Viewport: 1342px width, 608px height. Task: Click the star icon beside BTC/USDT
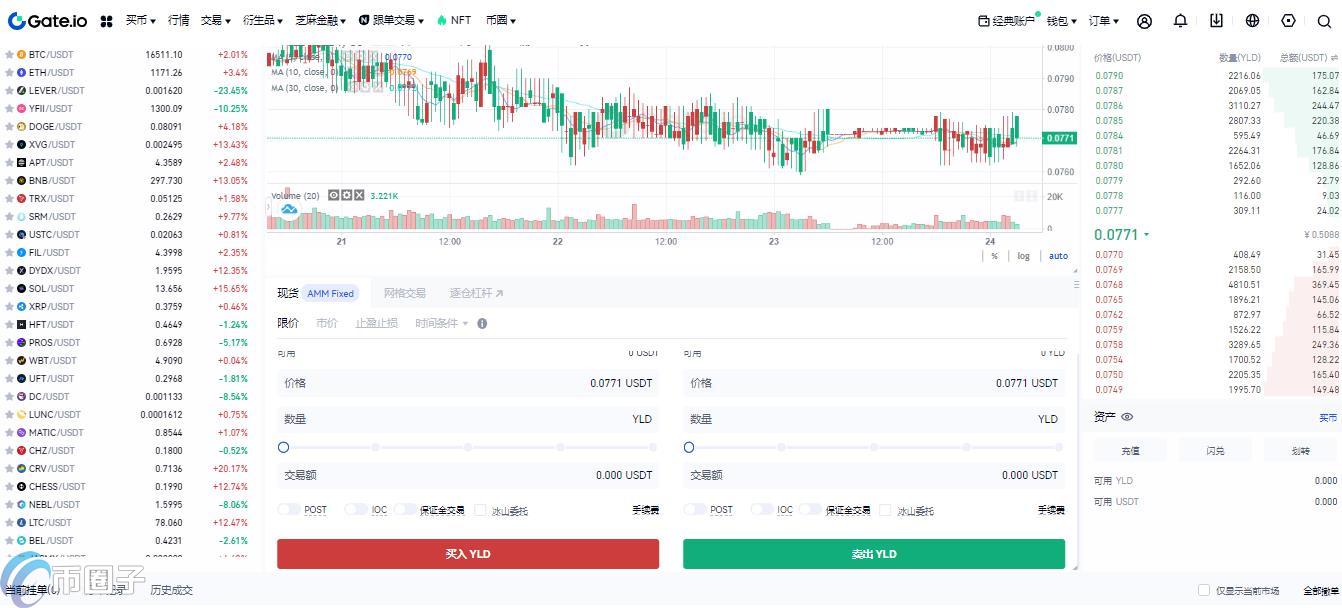(x=10, y=55)
